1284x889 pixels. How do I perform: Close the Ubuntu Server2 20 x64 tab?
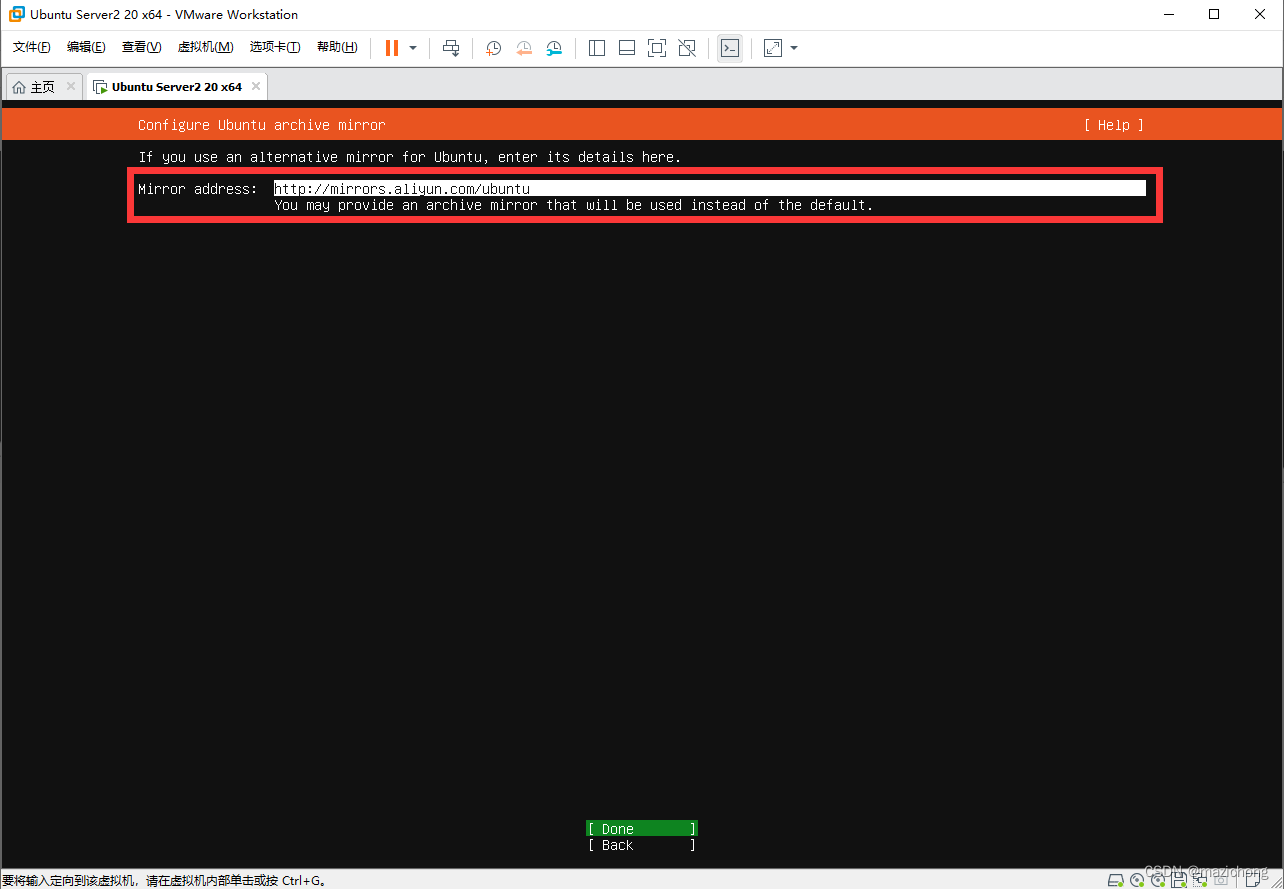pyautogui.click(x=256, y=87)
